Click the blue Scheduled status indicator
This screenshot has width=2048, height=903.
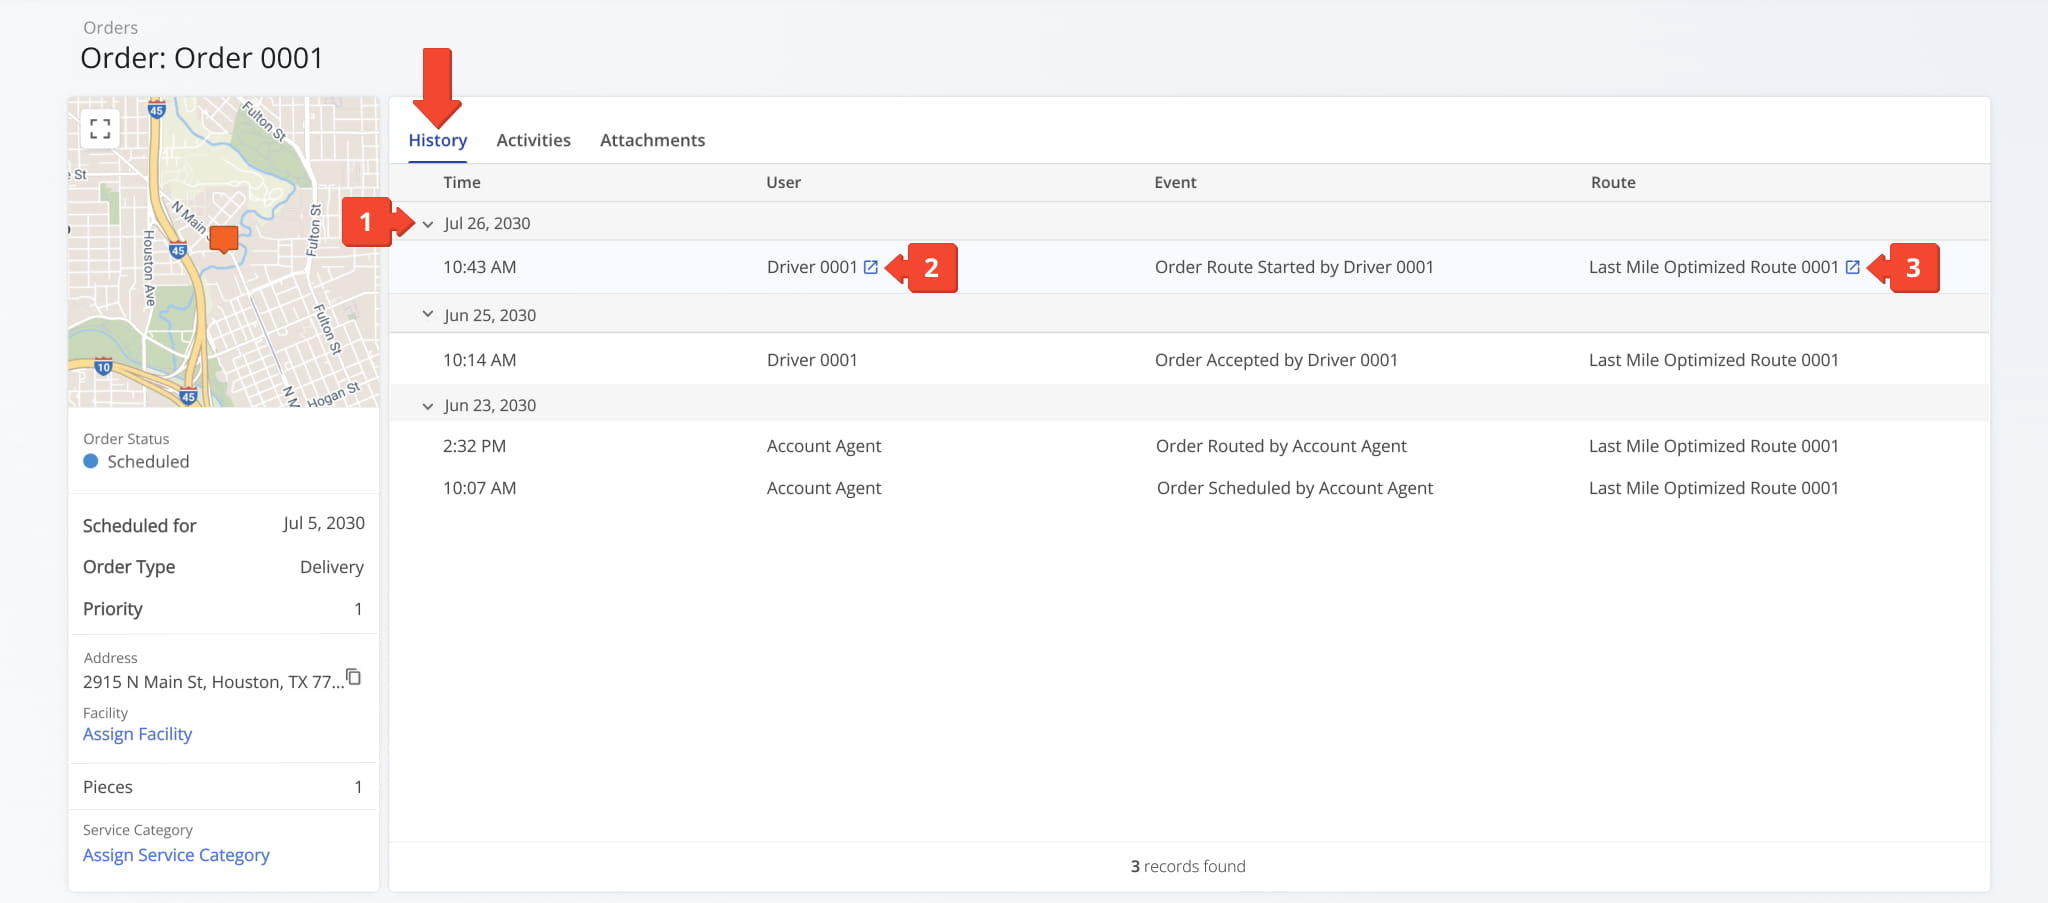pyautogui.click(x=89, y=461)
